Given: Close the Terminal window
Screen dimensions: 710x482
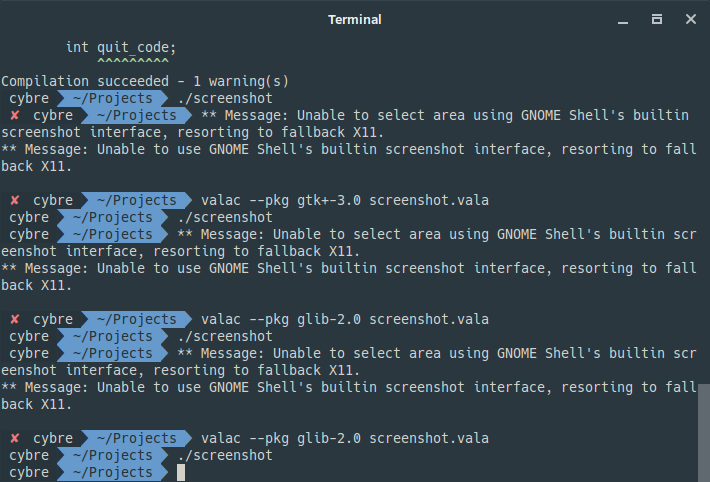Looking at the screenshot, I should [x=691, y=19].
